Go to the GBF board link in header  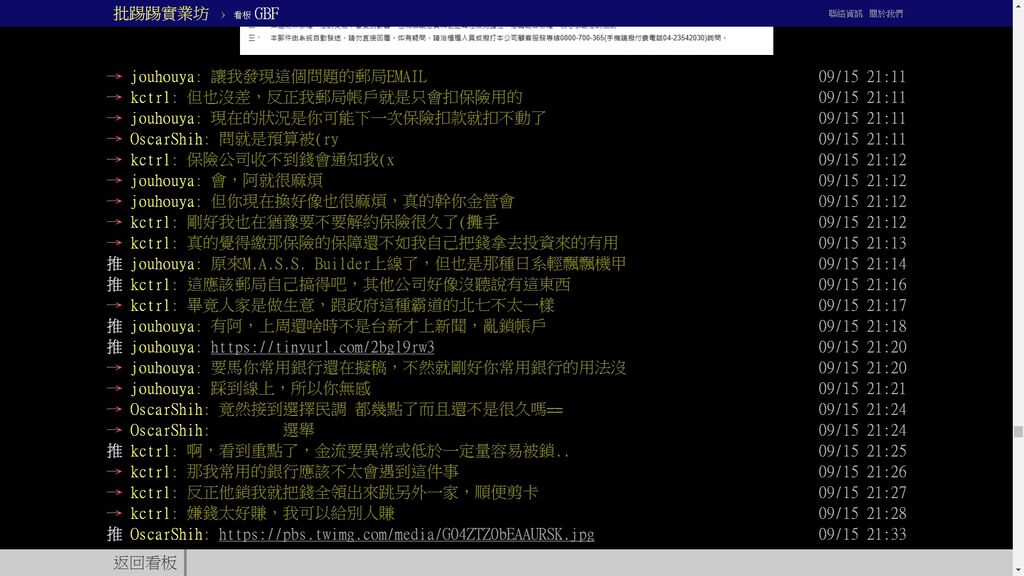point(266,14)
